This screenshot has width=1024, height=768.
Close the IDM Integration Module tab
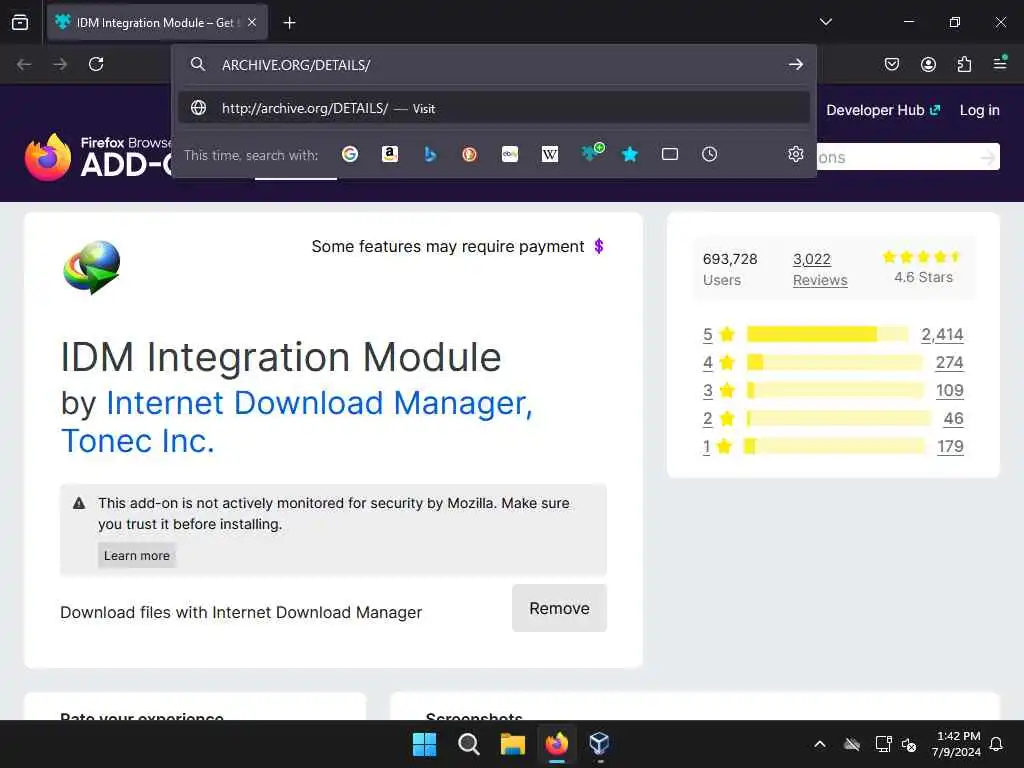[252, 22]
